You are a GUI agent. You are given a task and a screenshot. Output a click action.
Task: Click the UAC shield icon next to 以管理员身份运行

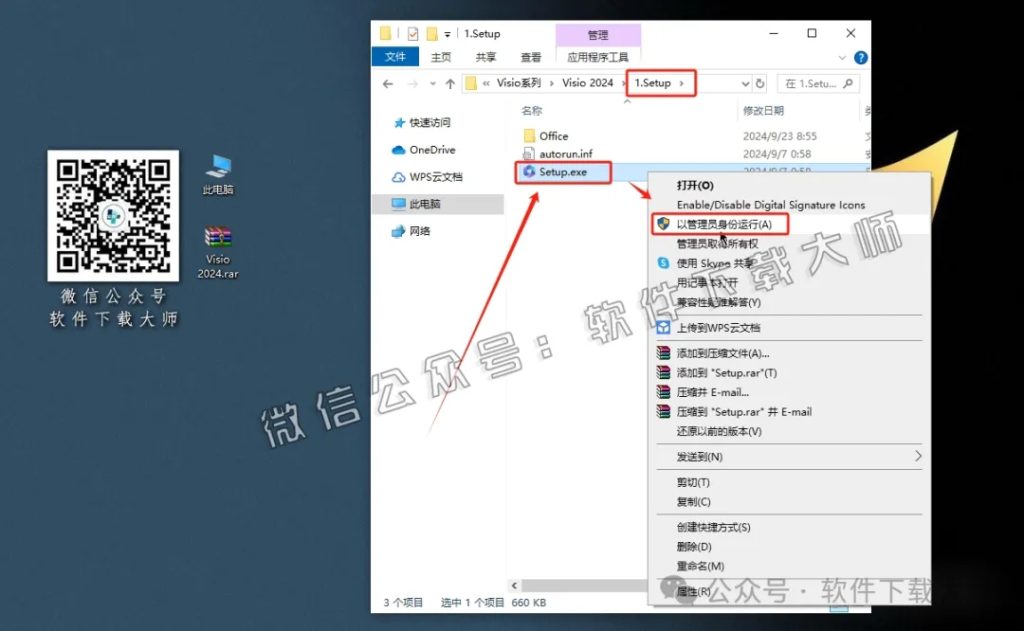[665, 223]
